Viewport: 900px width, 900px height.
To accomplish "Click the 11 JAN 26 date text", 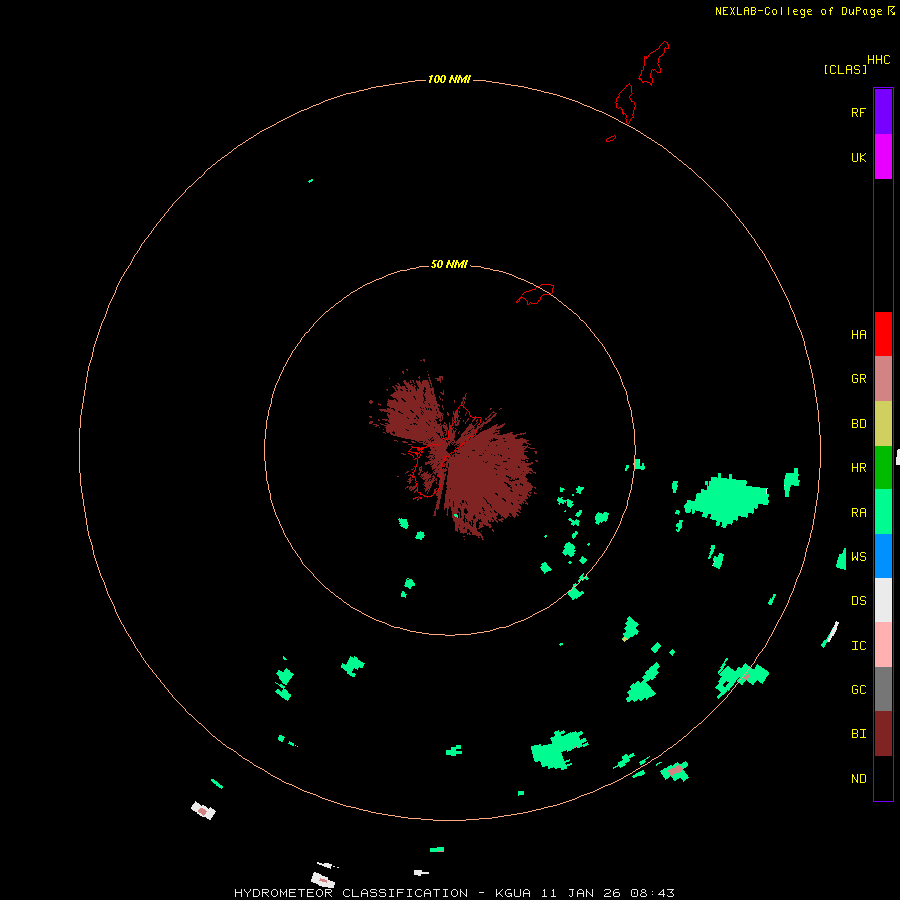I will 581,893.
